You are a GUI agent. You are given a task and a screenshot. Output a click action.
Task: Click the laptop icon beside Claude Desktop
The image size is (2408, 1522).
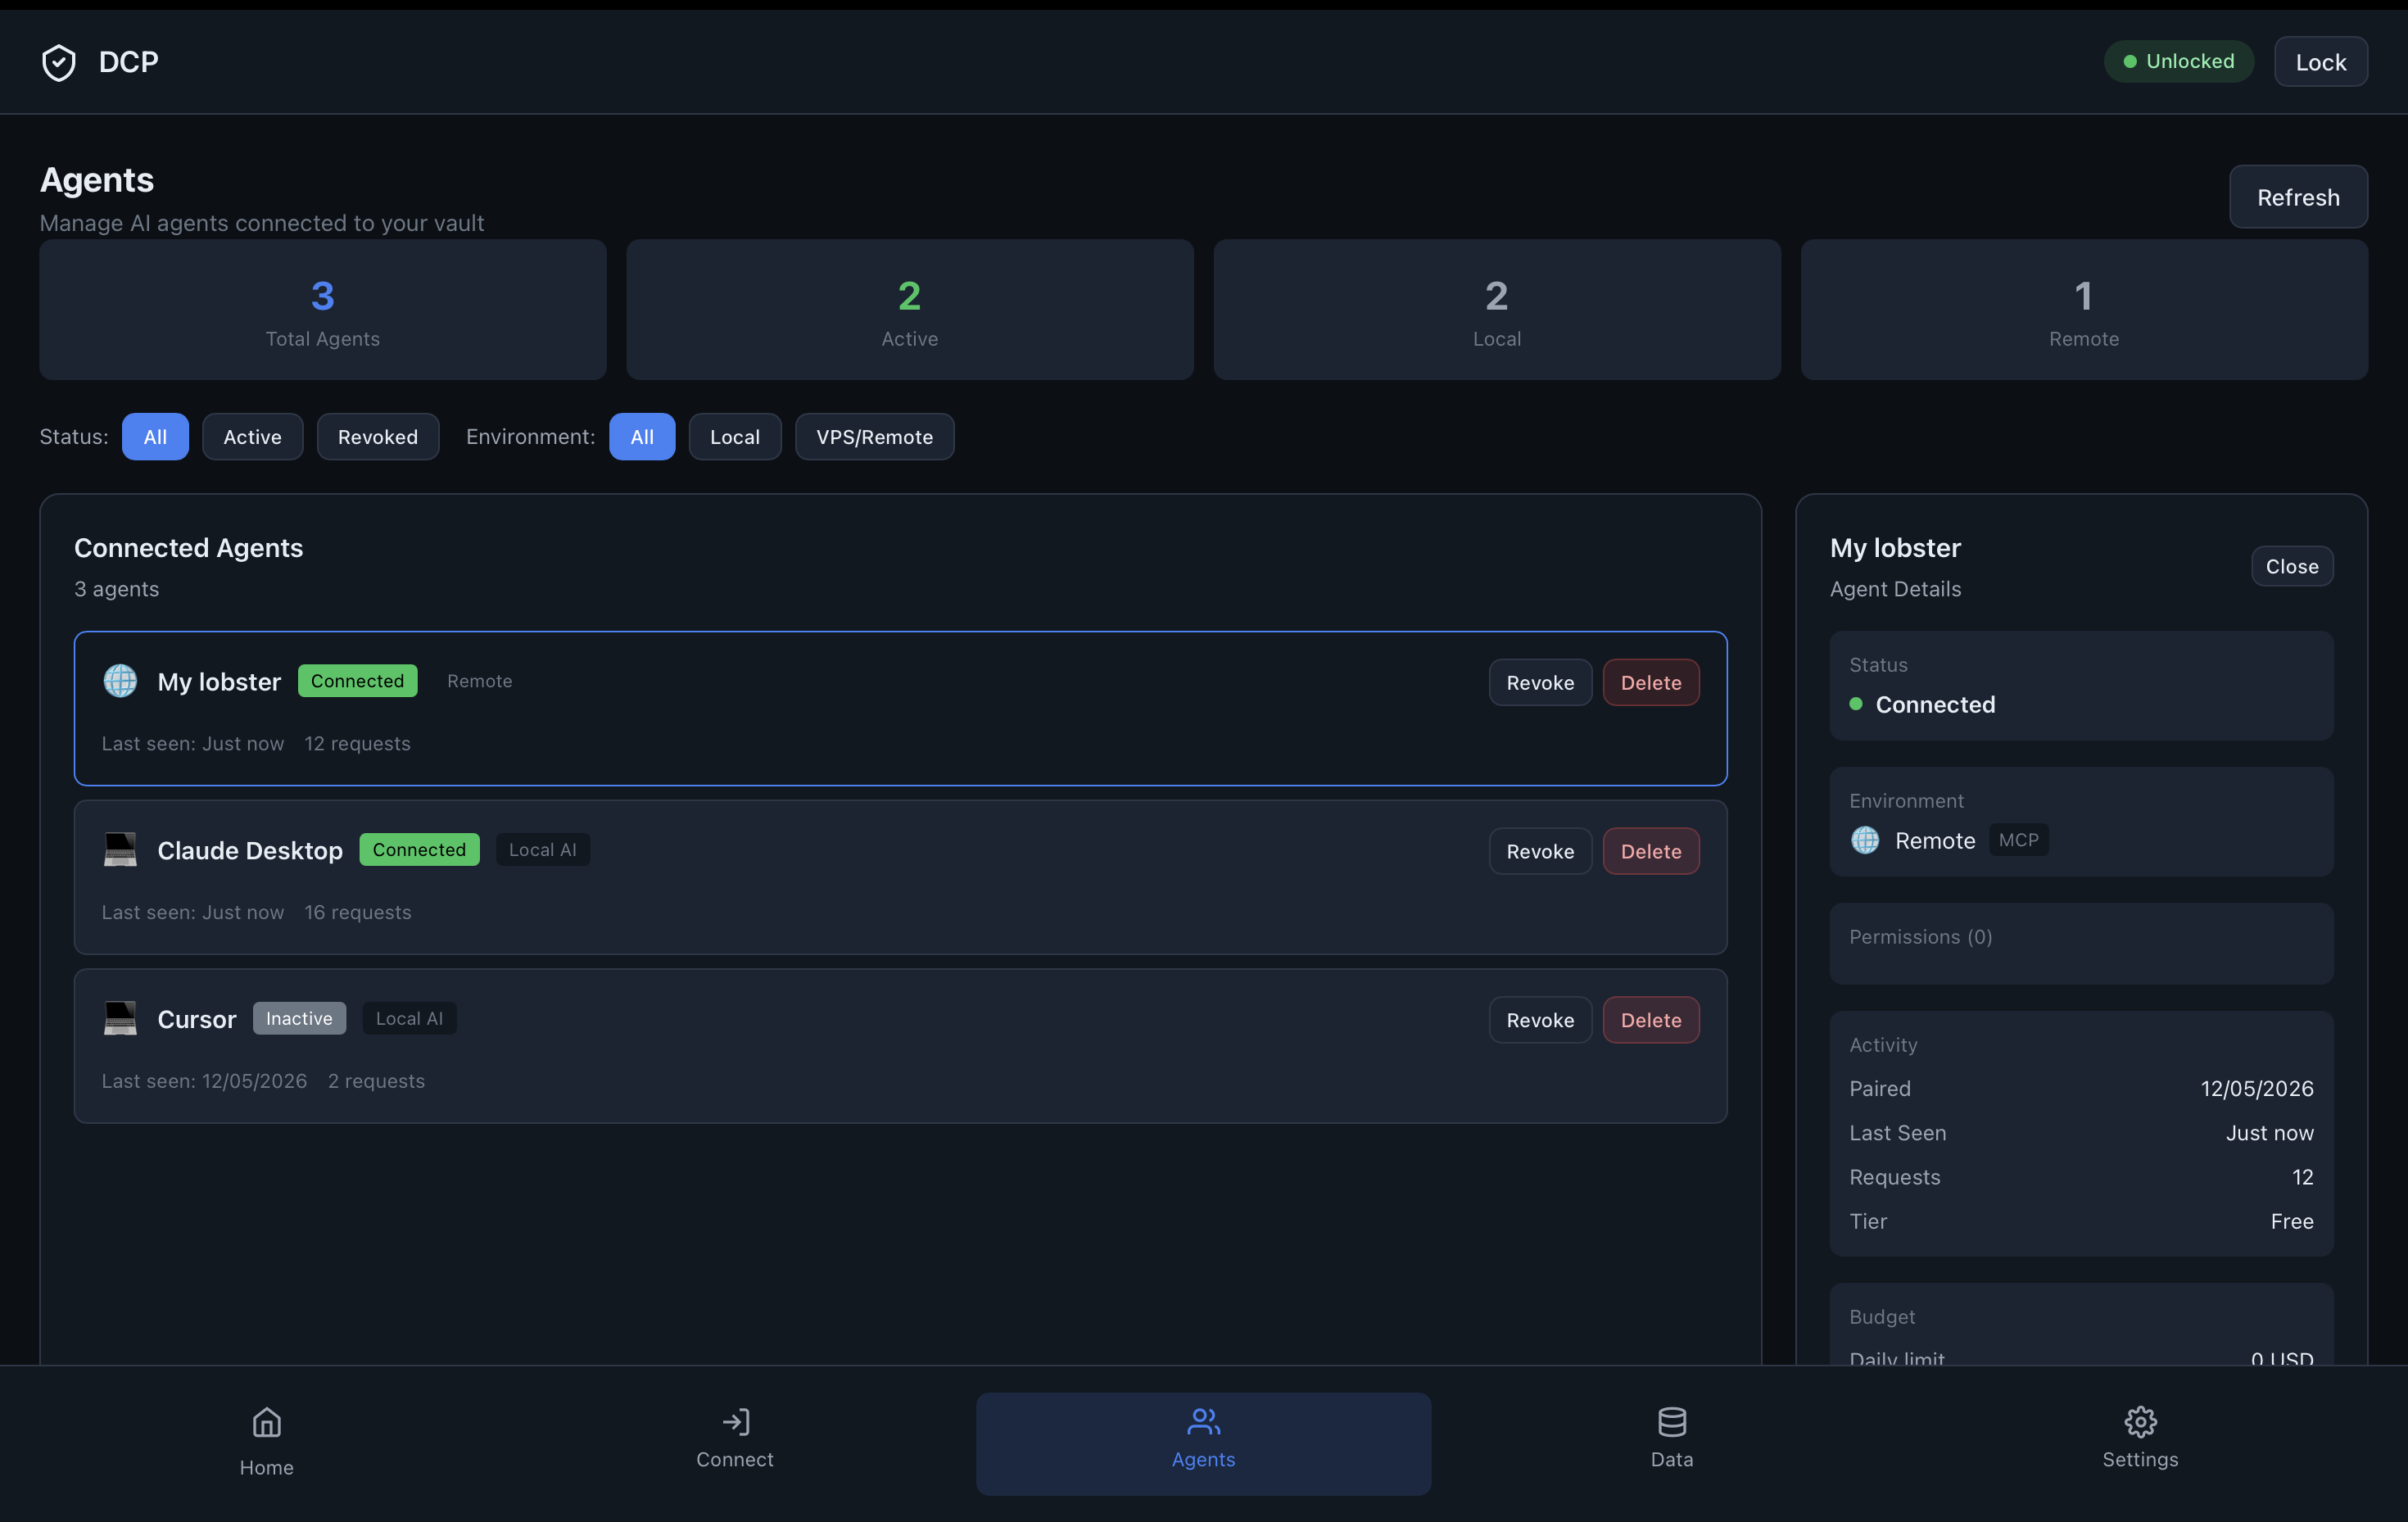tap(120, 850)
